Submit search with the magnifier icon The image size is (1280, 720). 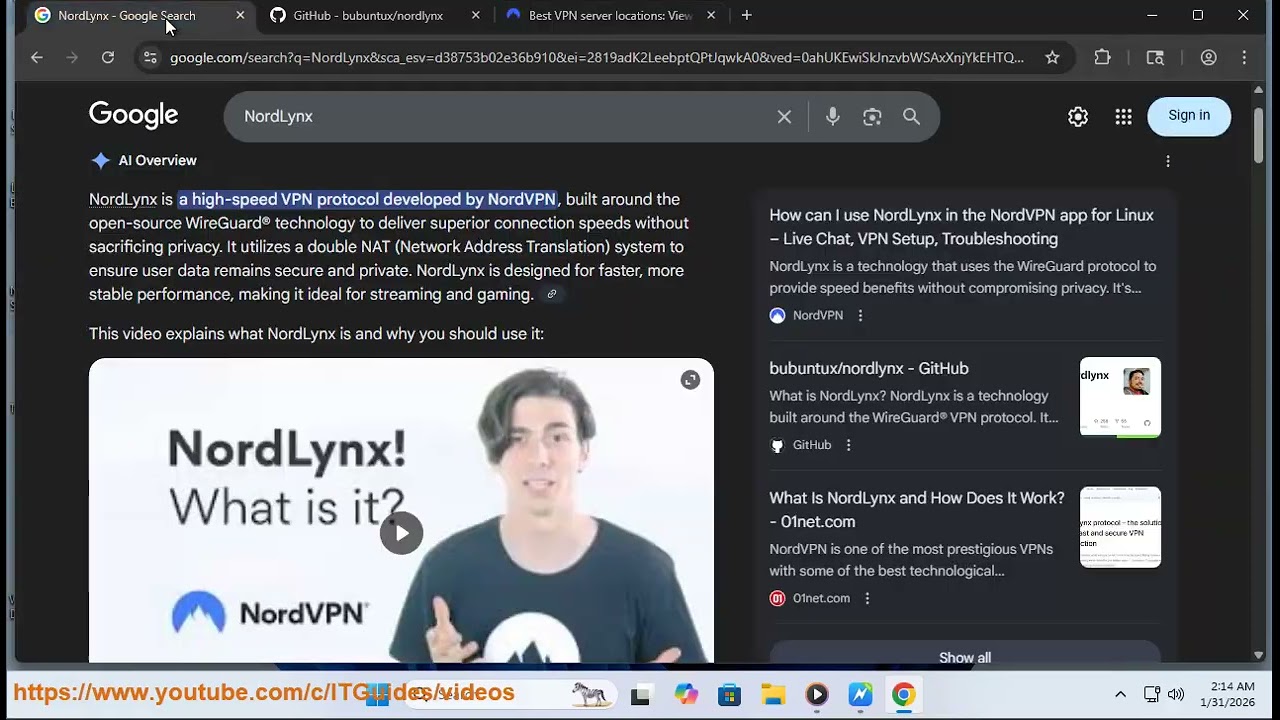[911, 117]
